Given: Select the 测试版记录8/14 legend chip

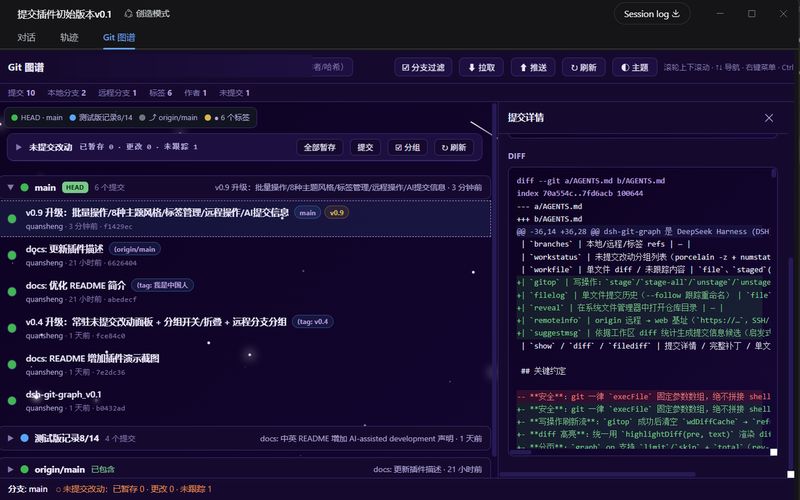Looking at the screenshot, I should point(101,117).
